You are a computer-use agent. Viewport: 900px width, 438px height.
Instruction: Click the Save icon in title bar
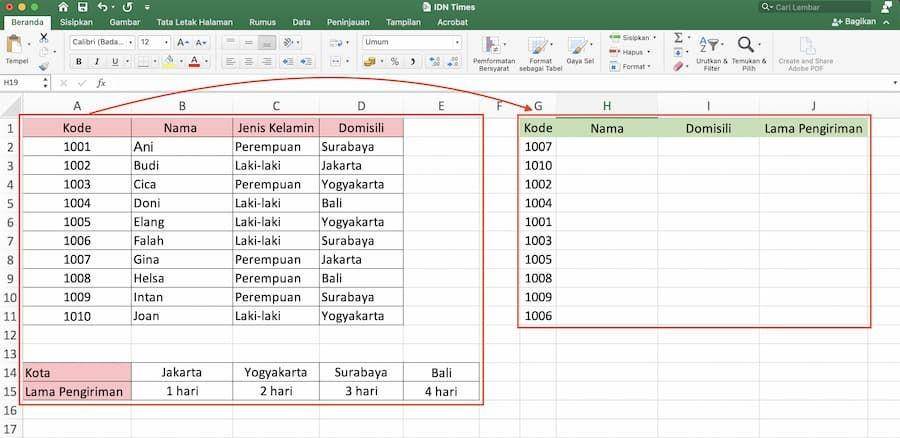point(83,7)
